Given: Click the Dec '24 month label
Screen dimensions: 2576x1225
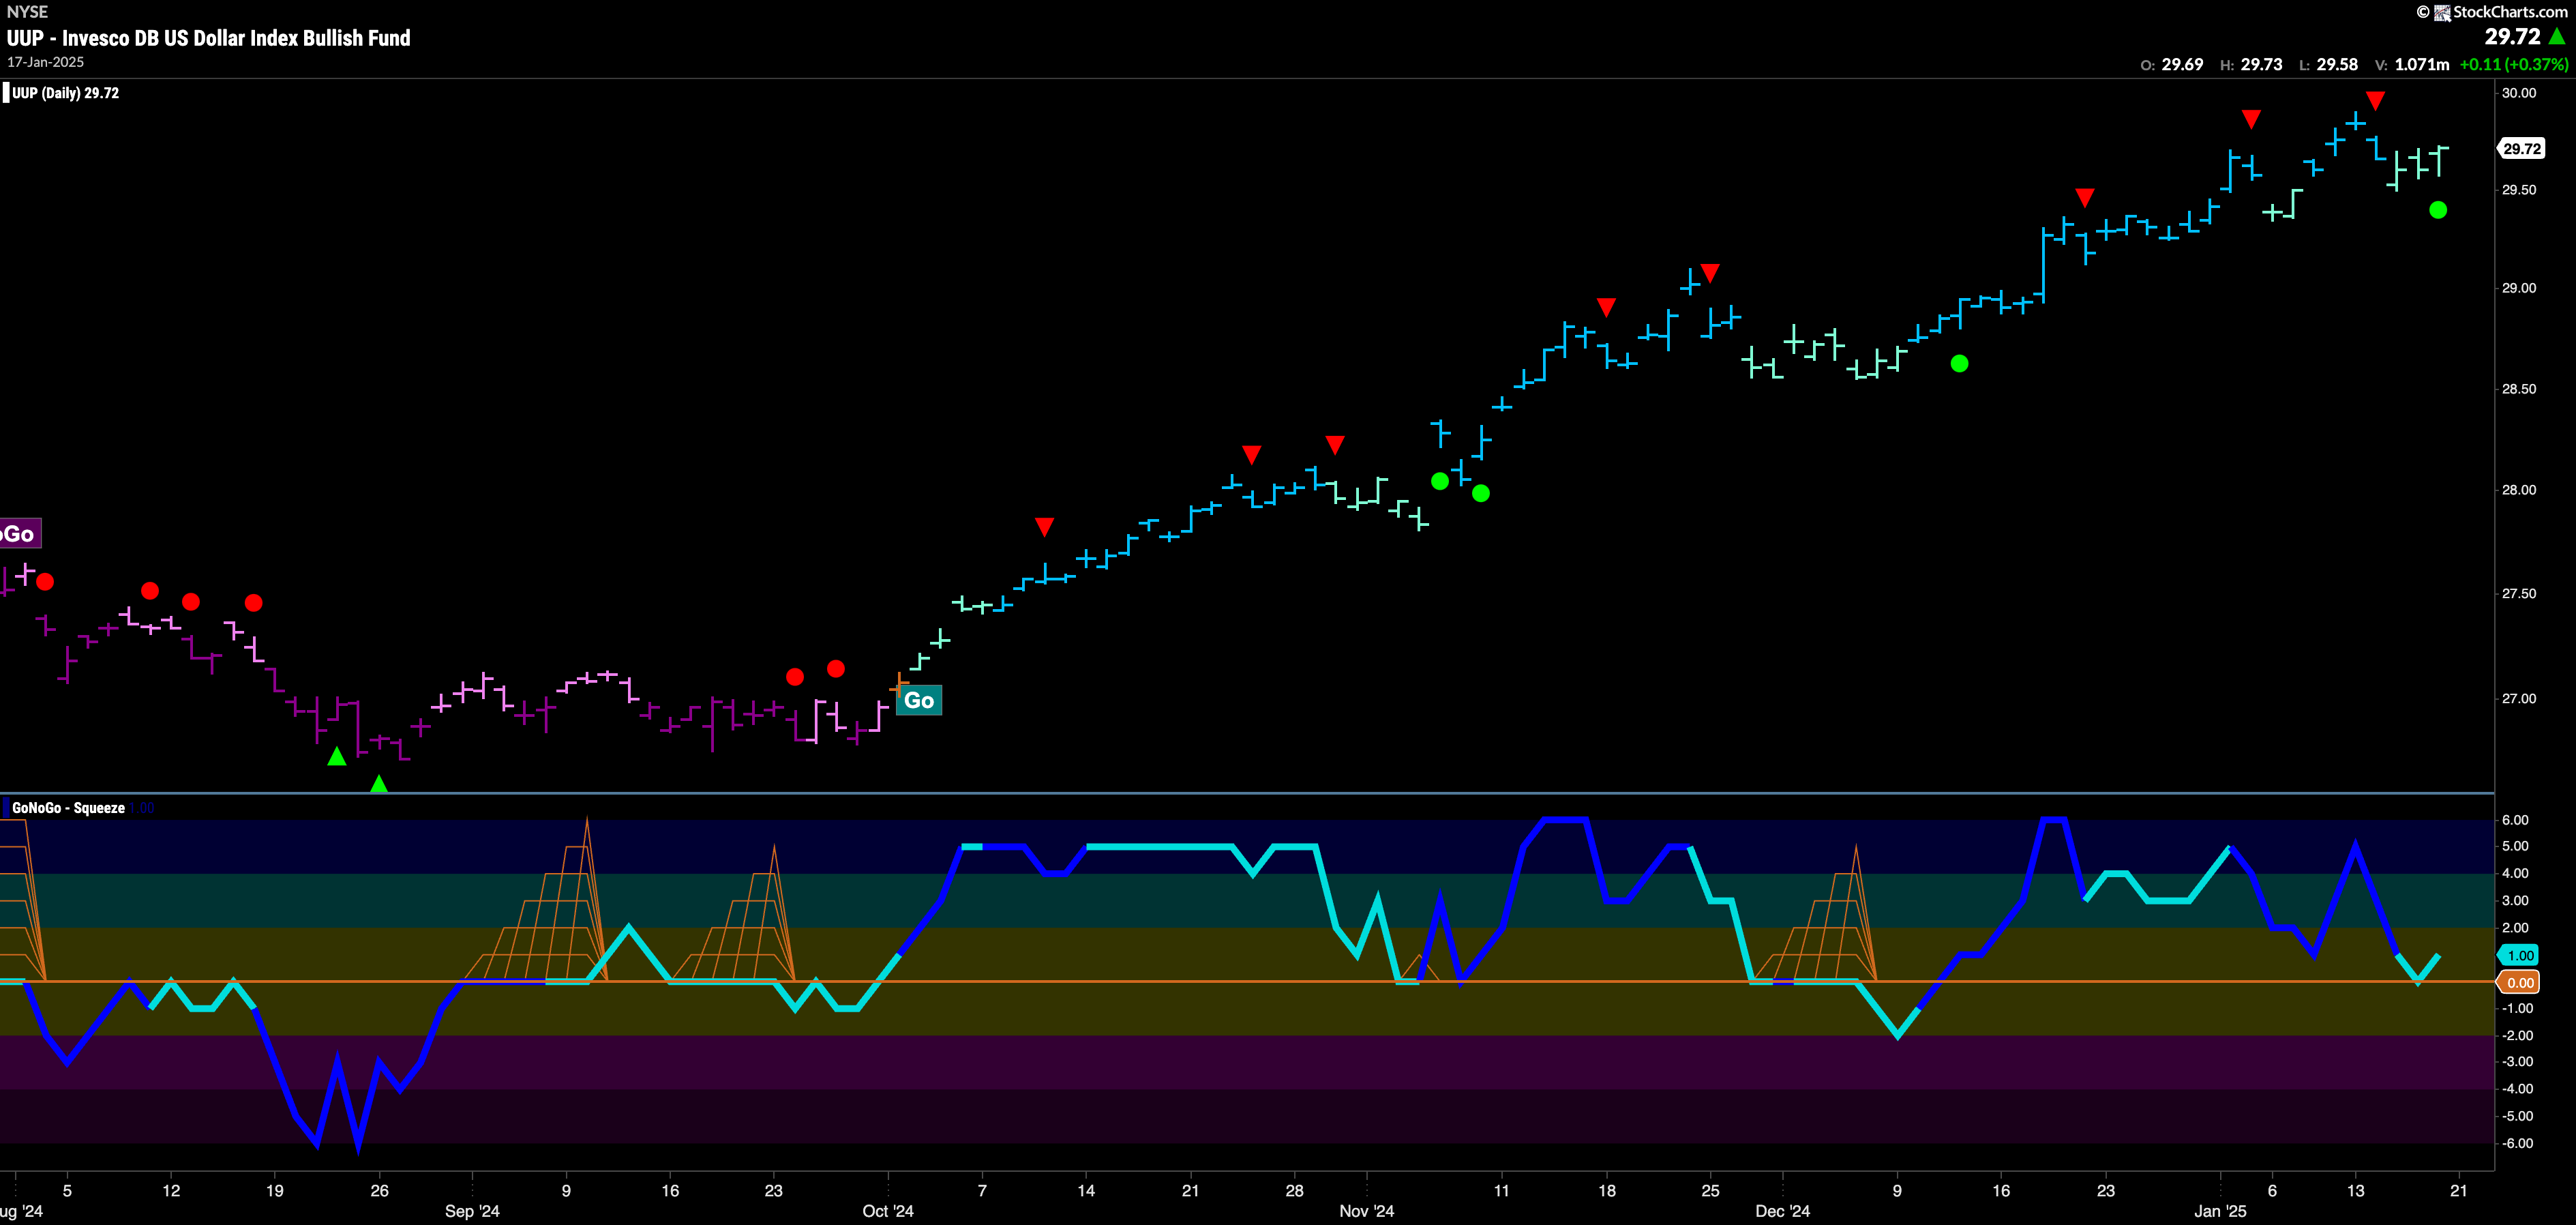Looking at the screenshot, I should point(1783,1212).
